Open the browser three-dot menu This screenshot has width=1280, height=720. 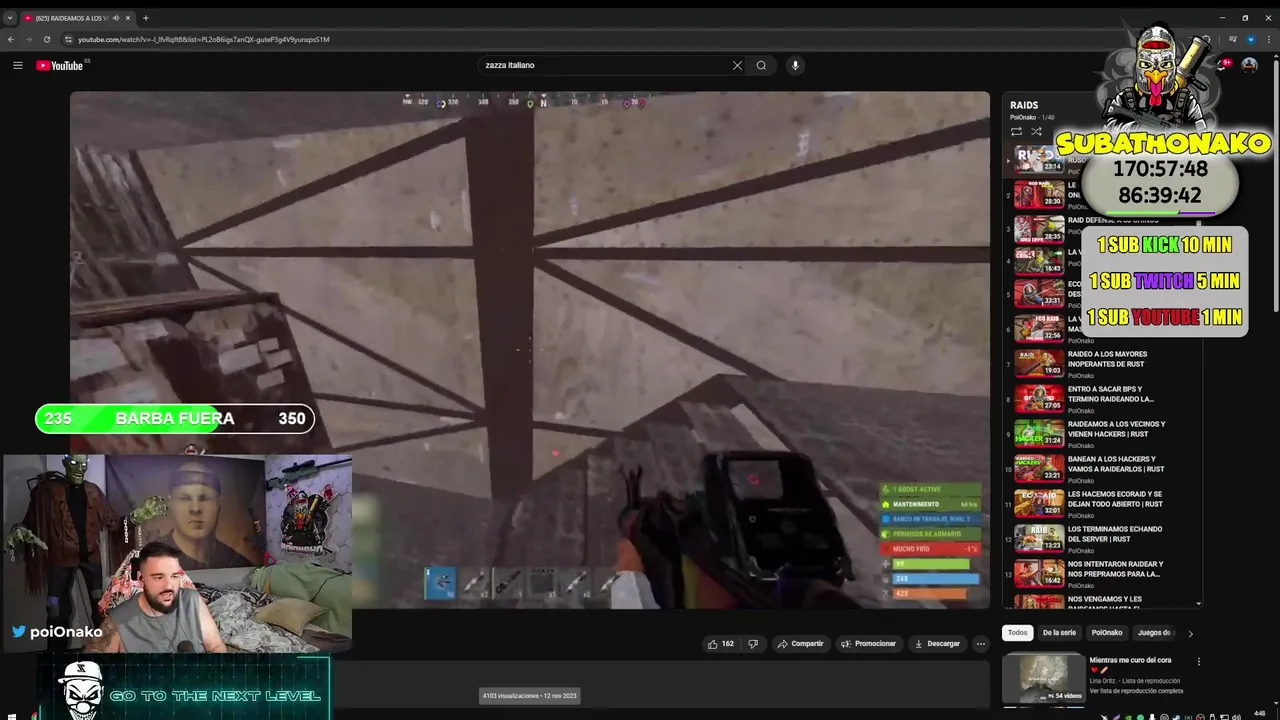point(1267,39)
